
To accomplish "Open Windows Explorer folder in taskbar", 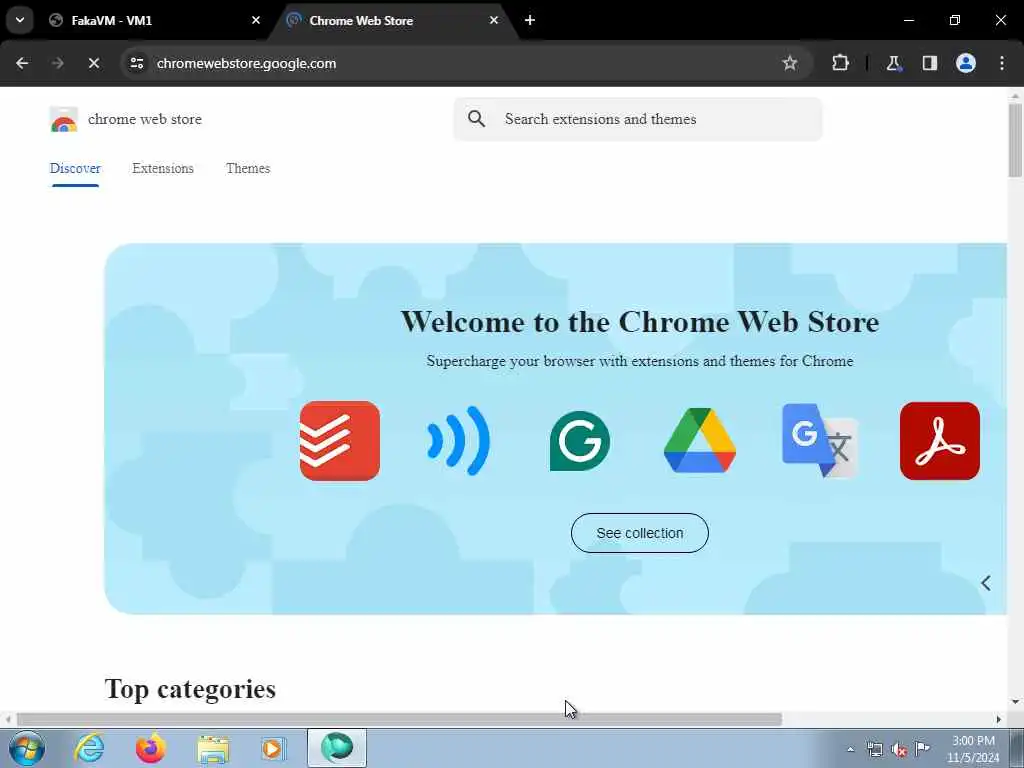I will pos(213,748).
